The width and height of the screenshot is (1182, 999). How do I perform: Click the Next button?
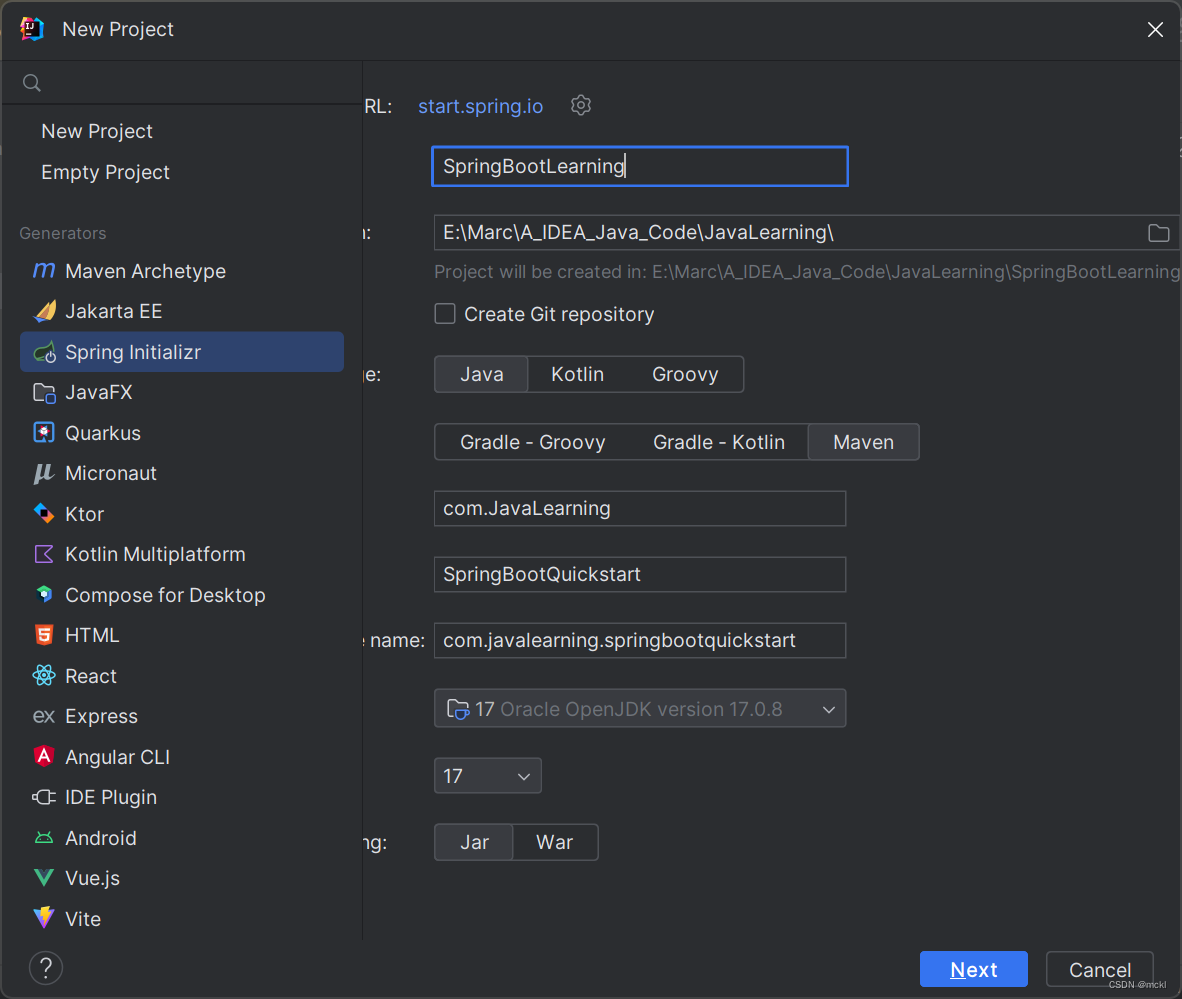pos(973,970)
